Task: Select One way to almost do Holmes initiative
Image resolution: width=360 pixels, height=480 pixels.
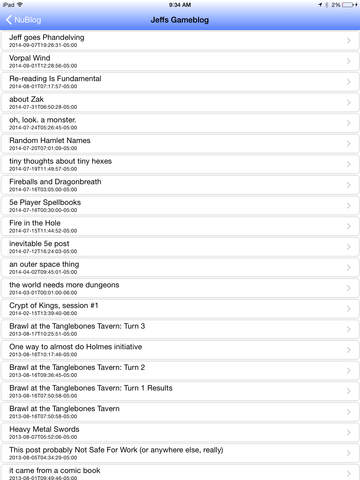Action: pyautogui.click(x=180, y=351)
